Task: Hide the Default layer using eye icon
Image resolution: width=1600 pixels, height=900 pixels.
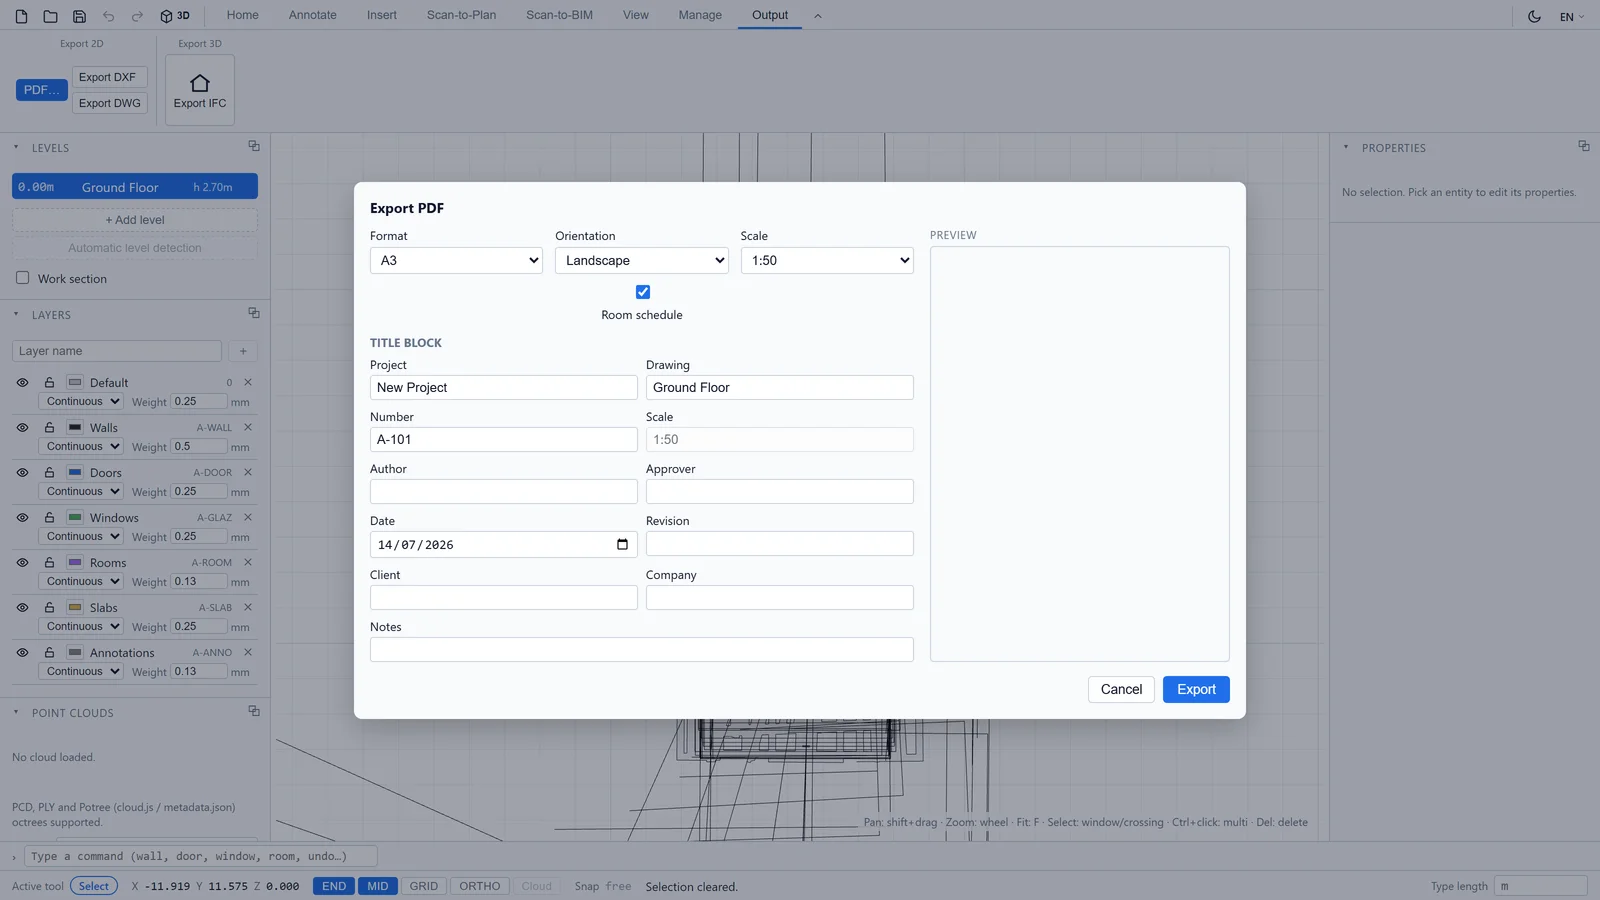Action: (22, 382)
